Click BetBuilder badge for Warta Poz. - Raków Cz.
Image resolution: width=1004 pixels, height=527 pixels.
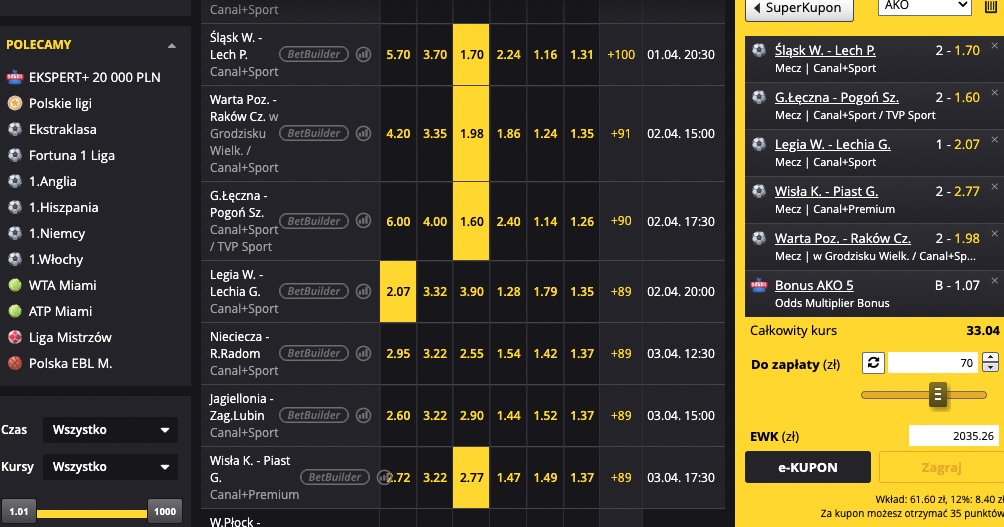click(x=311, y=133)
